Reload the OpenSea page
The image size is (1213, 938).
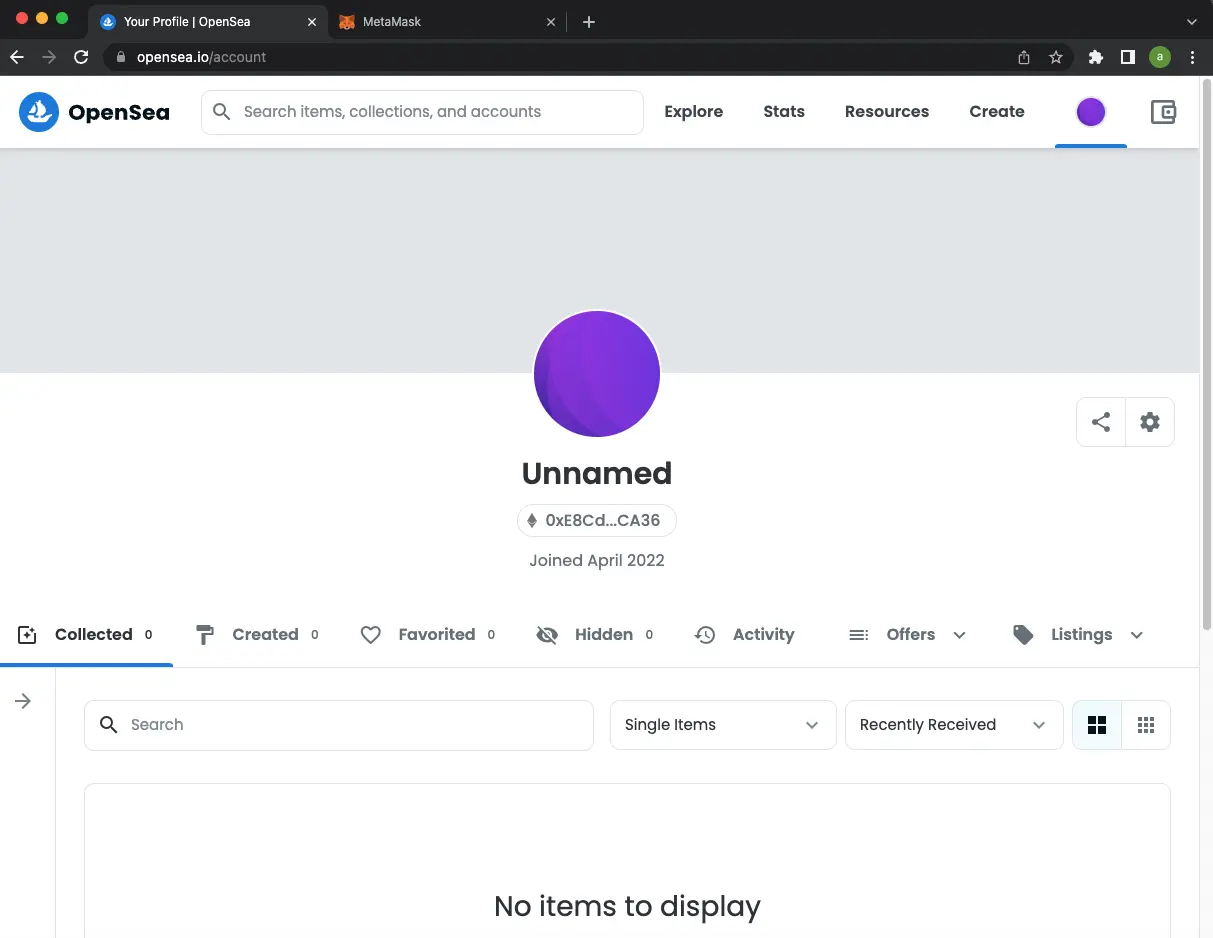coord(81,57)
